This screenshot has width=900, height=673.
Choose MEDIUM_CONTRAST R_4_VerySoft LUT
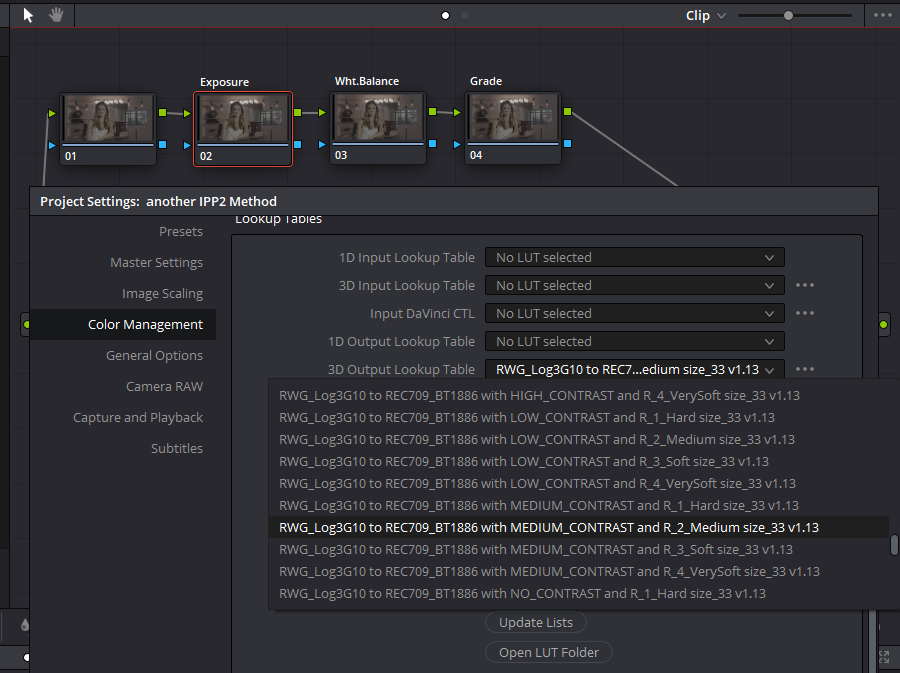579,571
